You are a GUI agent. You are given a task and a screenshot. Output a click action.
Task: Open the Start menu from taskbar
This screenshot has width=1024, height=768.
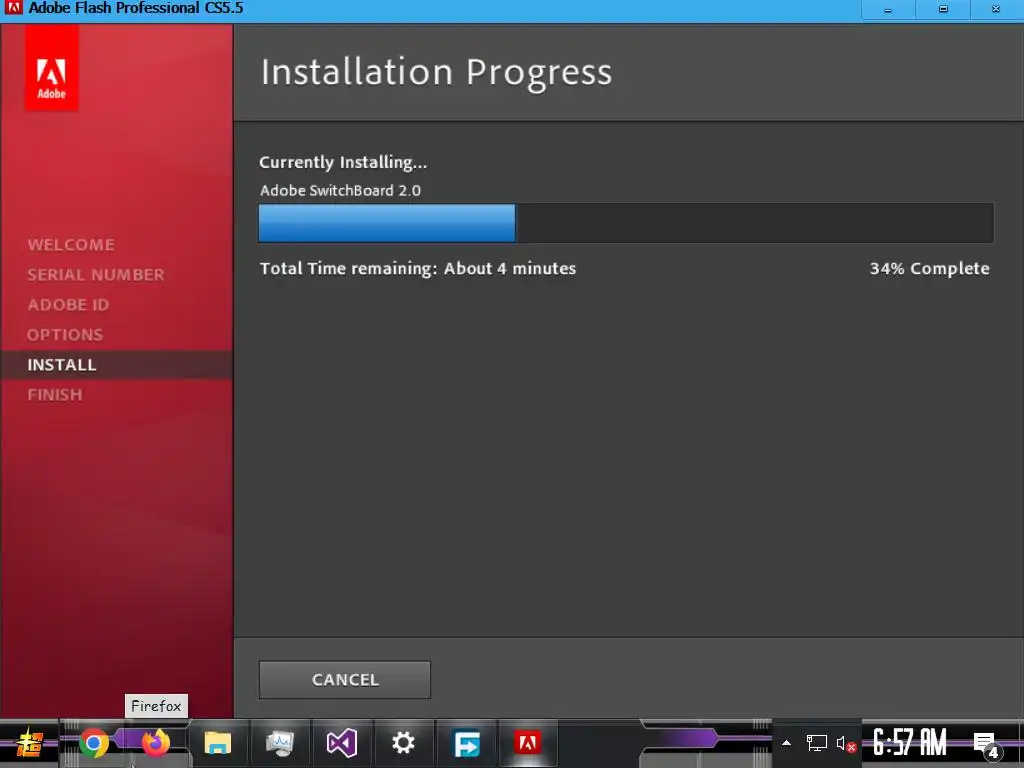click(x=29, y=744)
